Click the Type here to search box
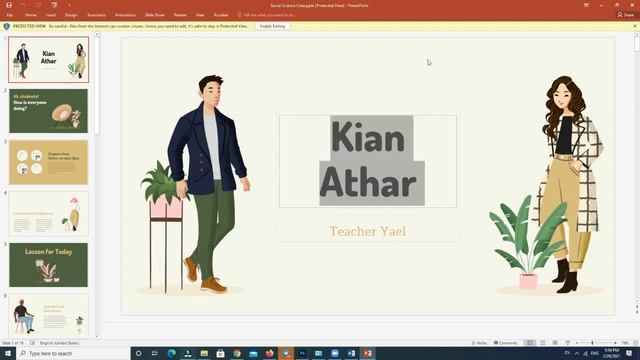640x360 pixels. coord(73,353)
